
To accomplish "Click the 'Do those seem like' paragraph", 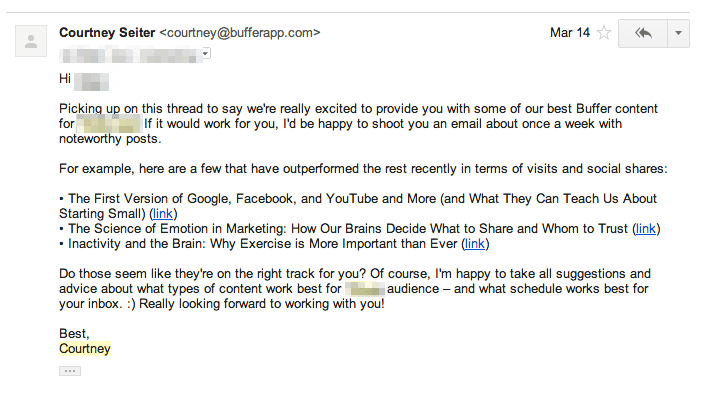I will 355,289.
